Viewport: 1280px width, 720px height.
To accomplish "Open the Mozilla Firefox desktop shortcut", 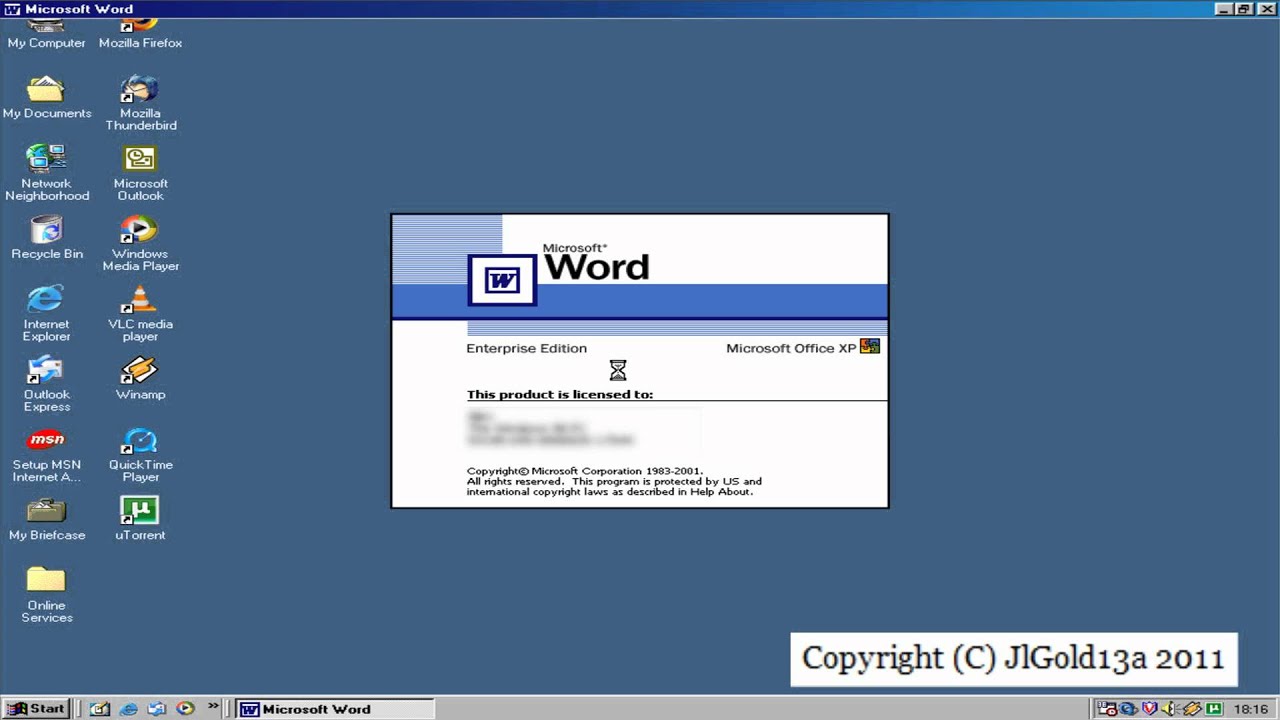I will point(140,33).
